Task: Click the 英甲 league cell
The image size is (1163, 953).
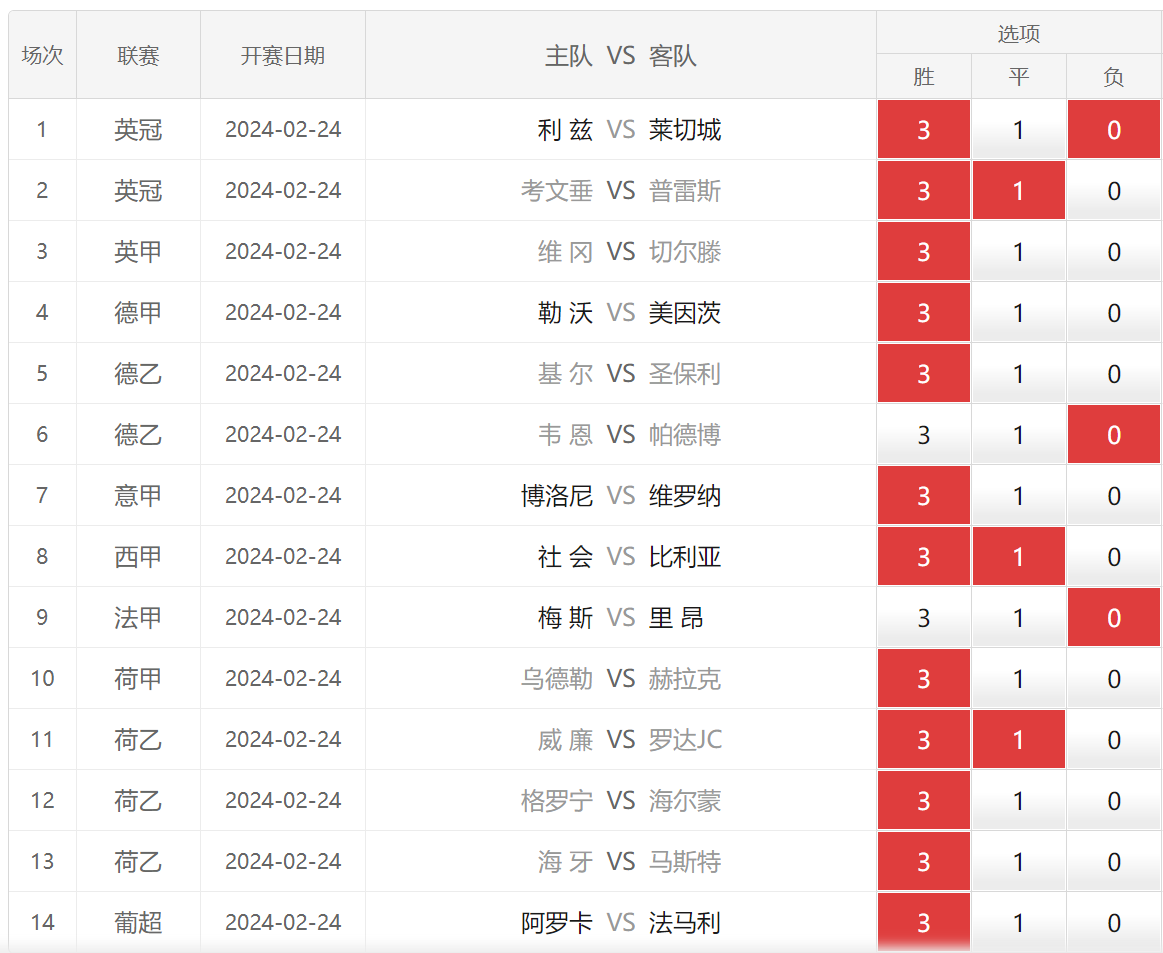Action: tap(138, 251)
